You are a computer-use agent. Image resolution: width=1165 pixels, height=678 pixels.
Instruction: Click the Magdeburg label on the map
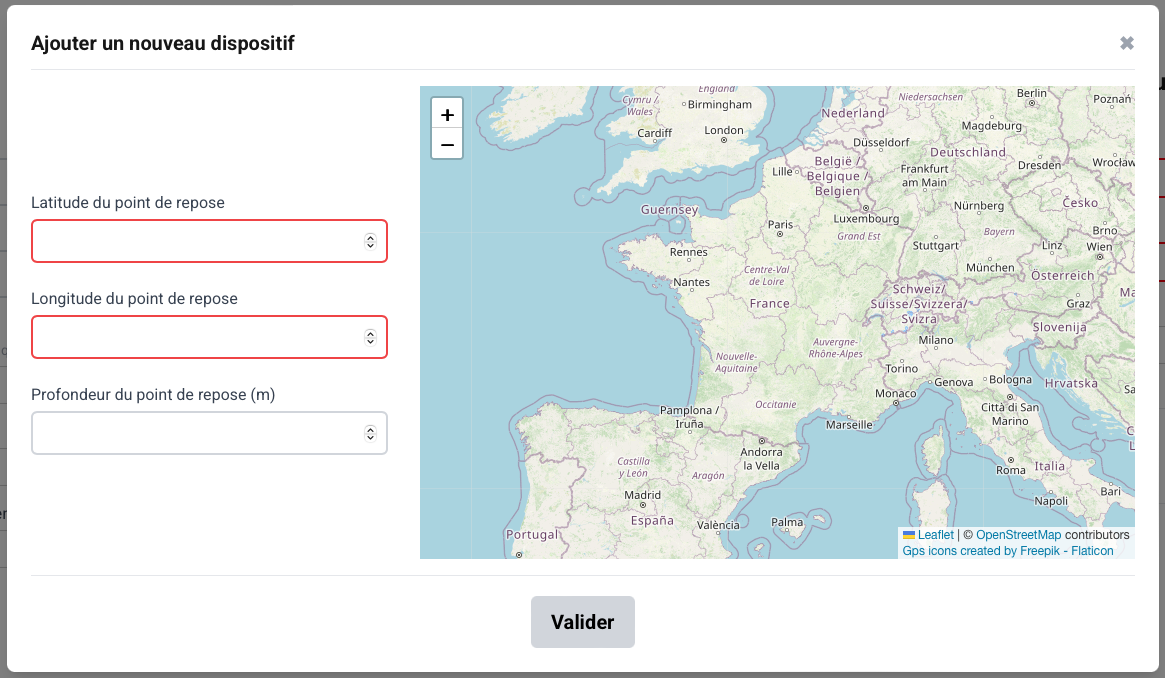point(991,126)
